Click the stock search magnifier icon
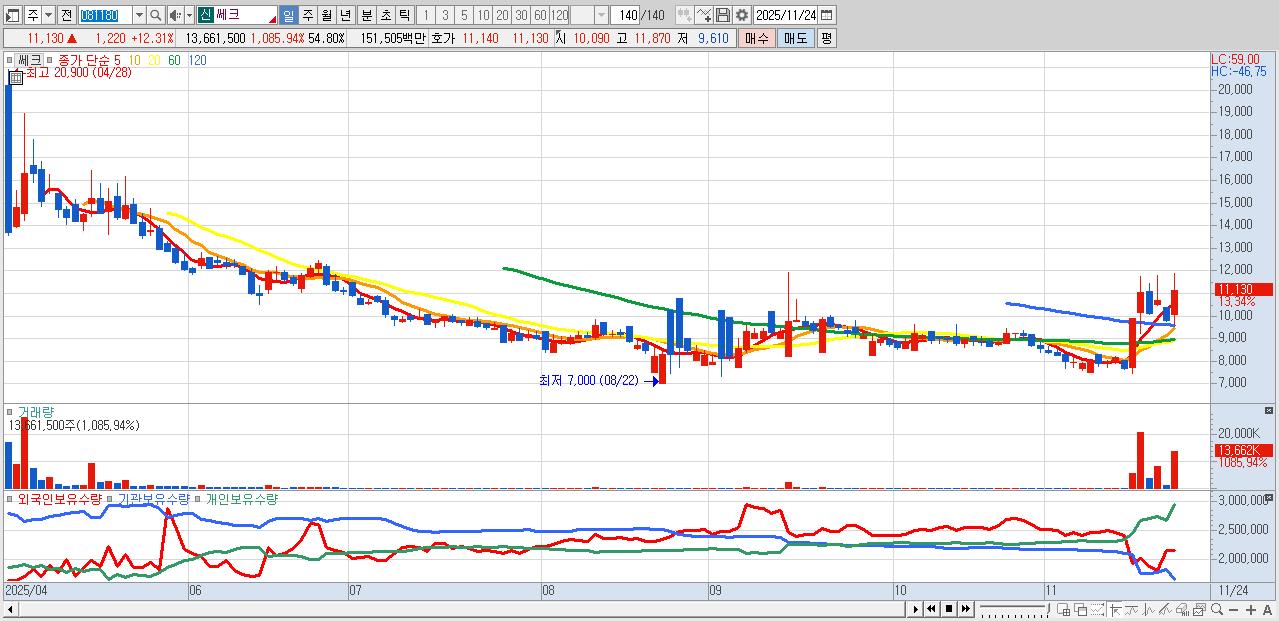Image resolution: width=1279 pixels, height=621 pixels. click(x=156, y=15)
